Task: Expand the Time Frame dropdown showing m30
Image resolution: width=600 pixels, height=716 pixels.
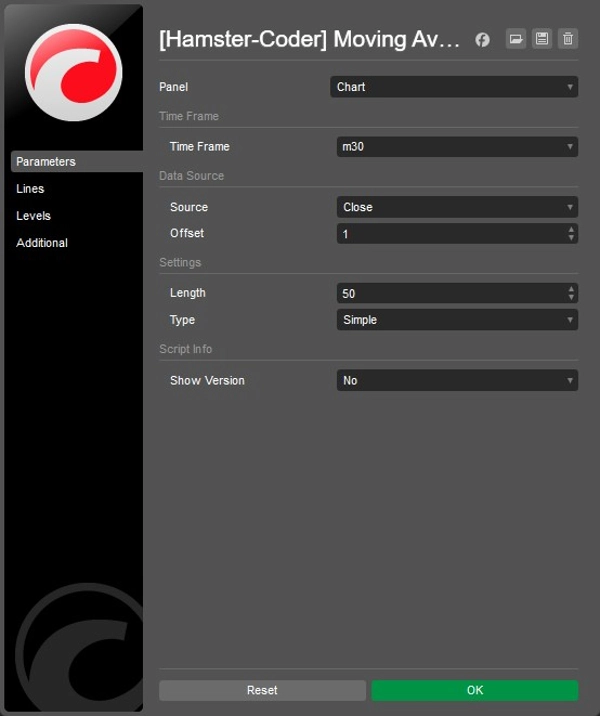Action: [457, 147]
